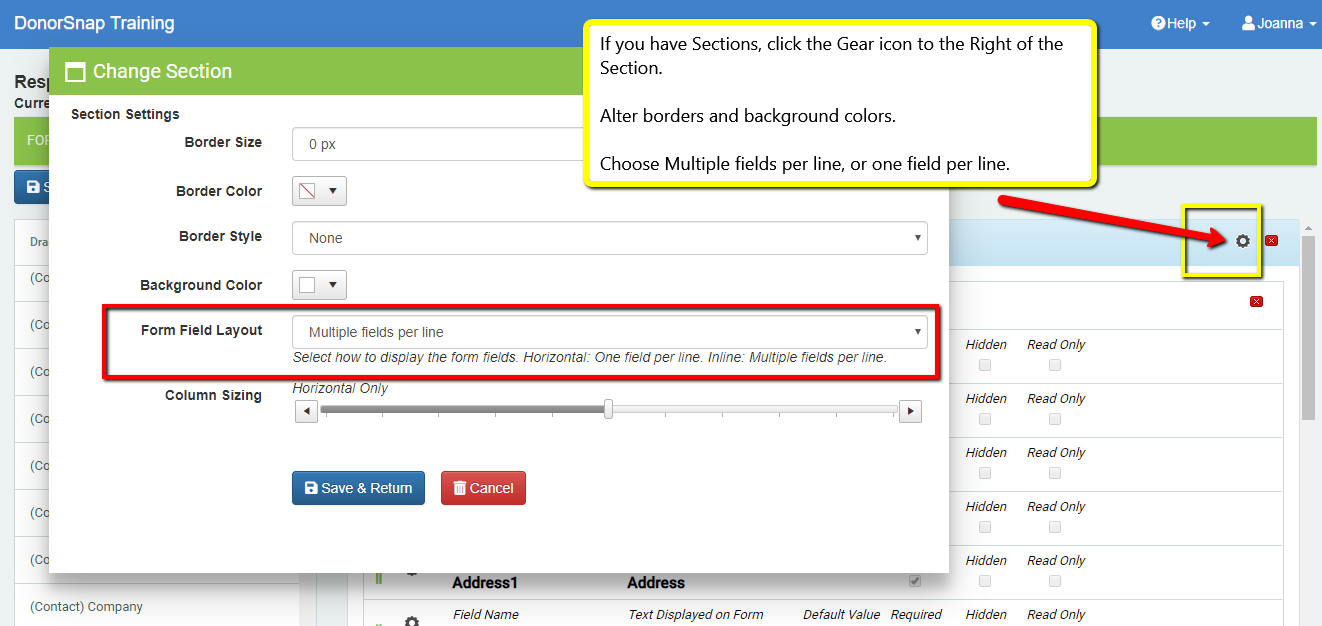Open the Joanna account menu
The height and width of the screenshot is (626, 1322).
[x=1277, y=22]
